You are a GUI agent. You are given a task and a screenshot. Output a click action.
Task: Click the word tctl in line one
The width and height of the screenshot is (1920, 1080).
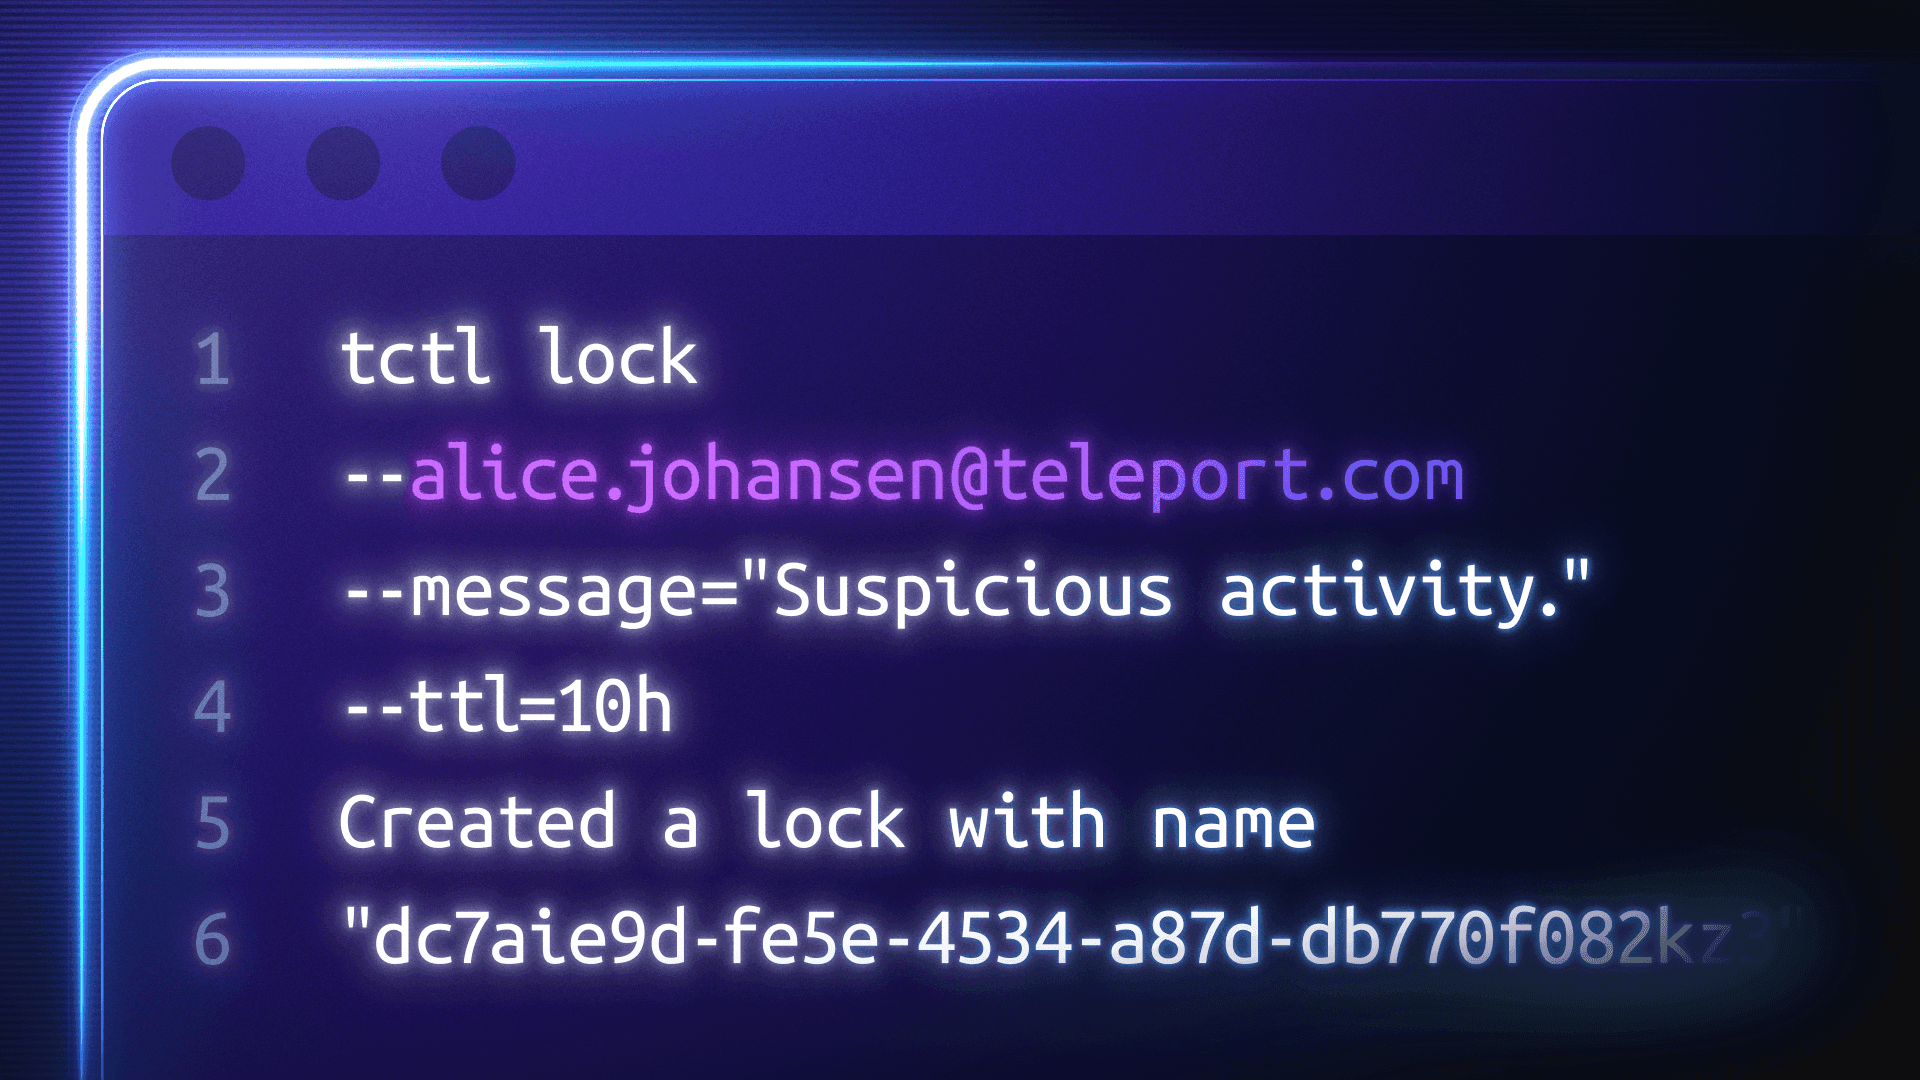pyautogui.click(x=417, y=356)
